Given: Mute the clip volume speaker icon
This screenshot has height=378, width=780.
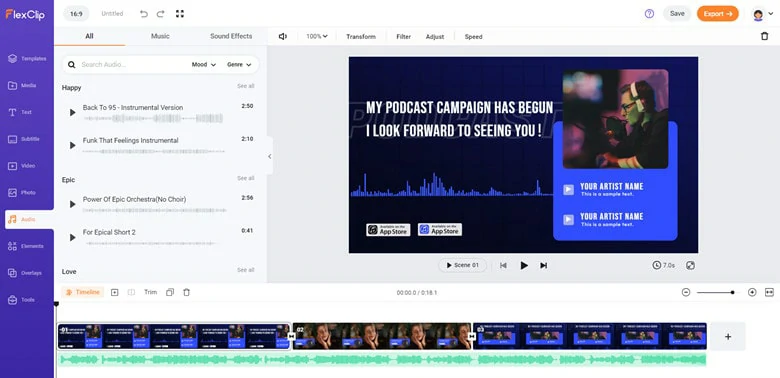Looking at the screenshot, I should pos(283,36).
